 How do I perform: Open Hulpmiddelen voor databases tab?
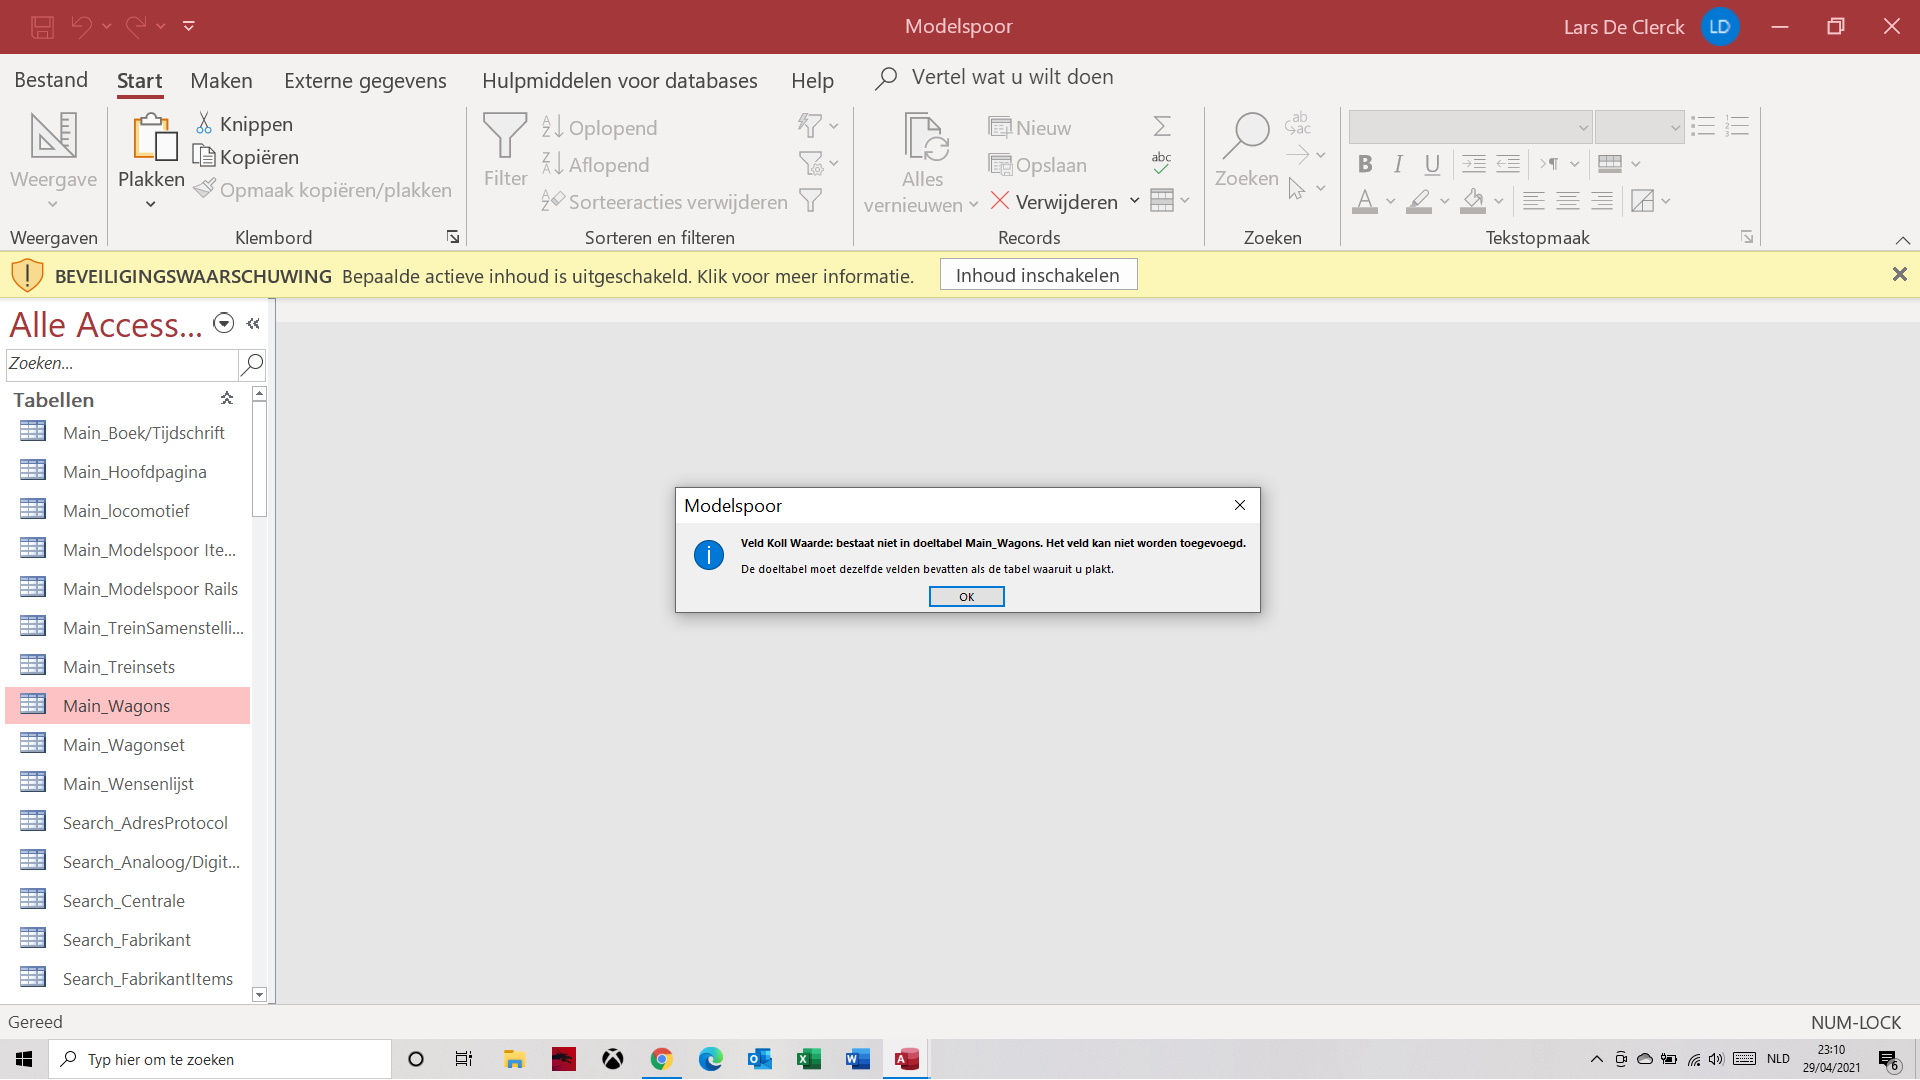[620, 81]
